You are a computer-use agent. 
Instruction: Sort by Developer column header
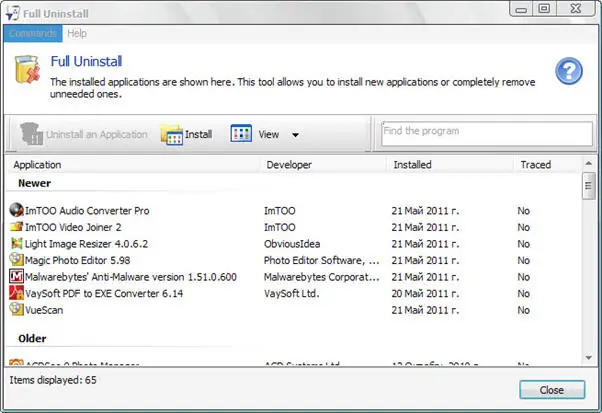289,165
